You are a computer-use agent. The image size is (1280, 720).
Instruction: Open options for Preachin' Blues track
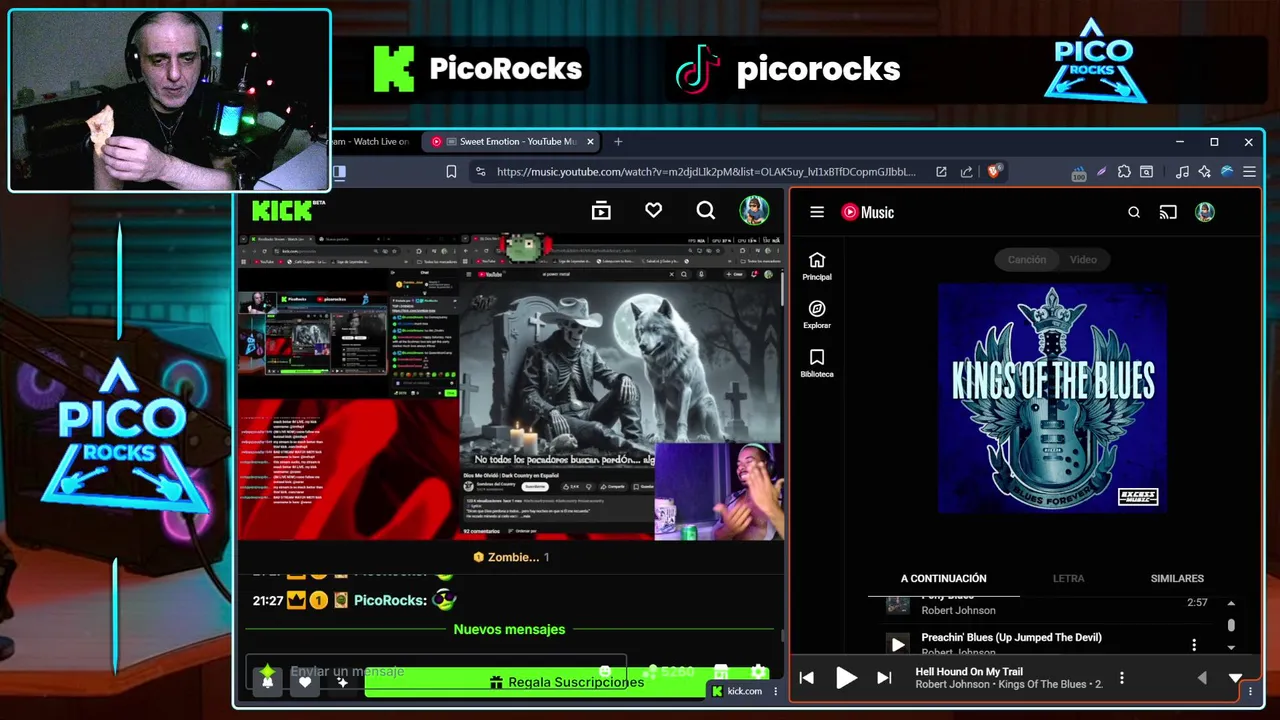tap(1194, 645)
